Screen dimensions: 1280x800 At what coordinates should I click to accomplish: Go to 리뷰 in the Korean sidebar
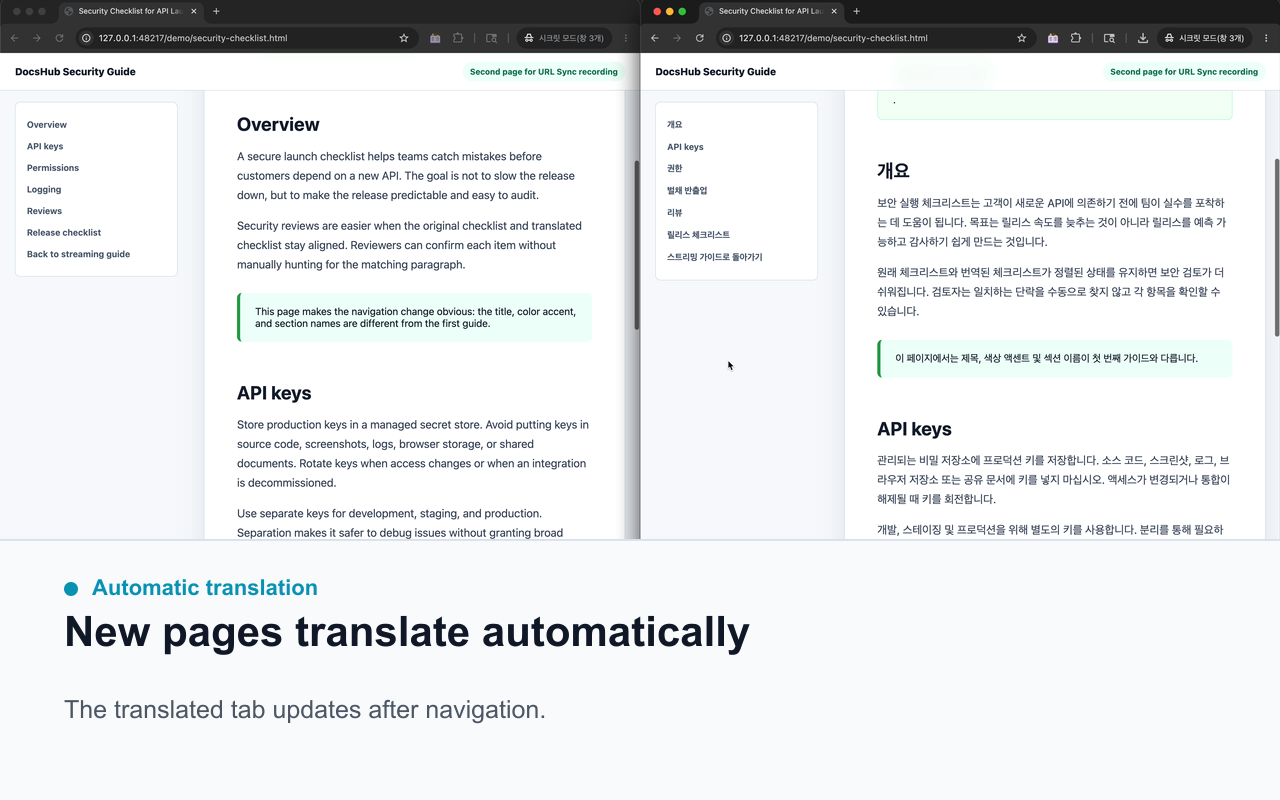674,212
